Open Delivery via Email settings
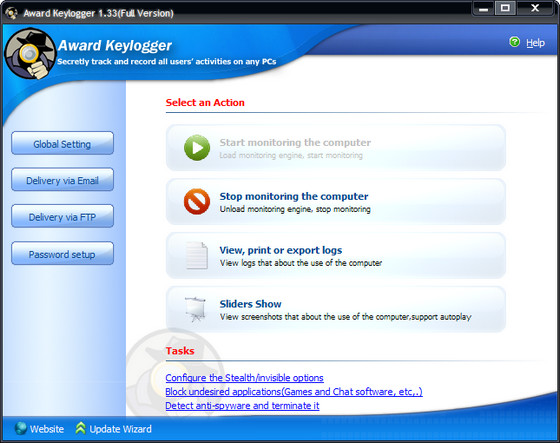560x443 pixels. coord(62,180)
